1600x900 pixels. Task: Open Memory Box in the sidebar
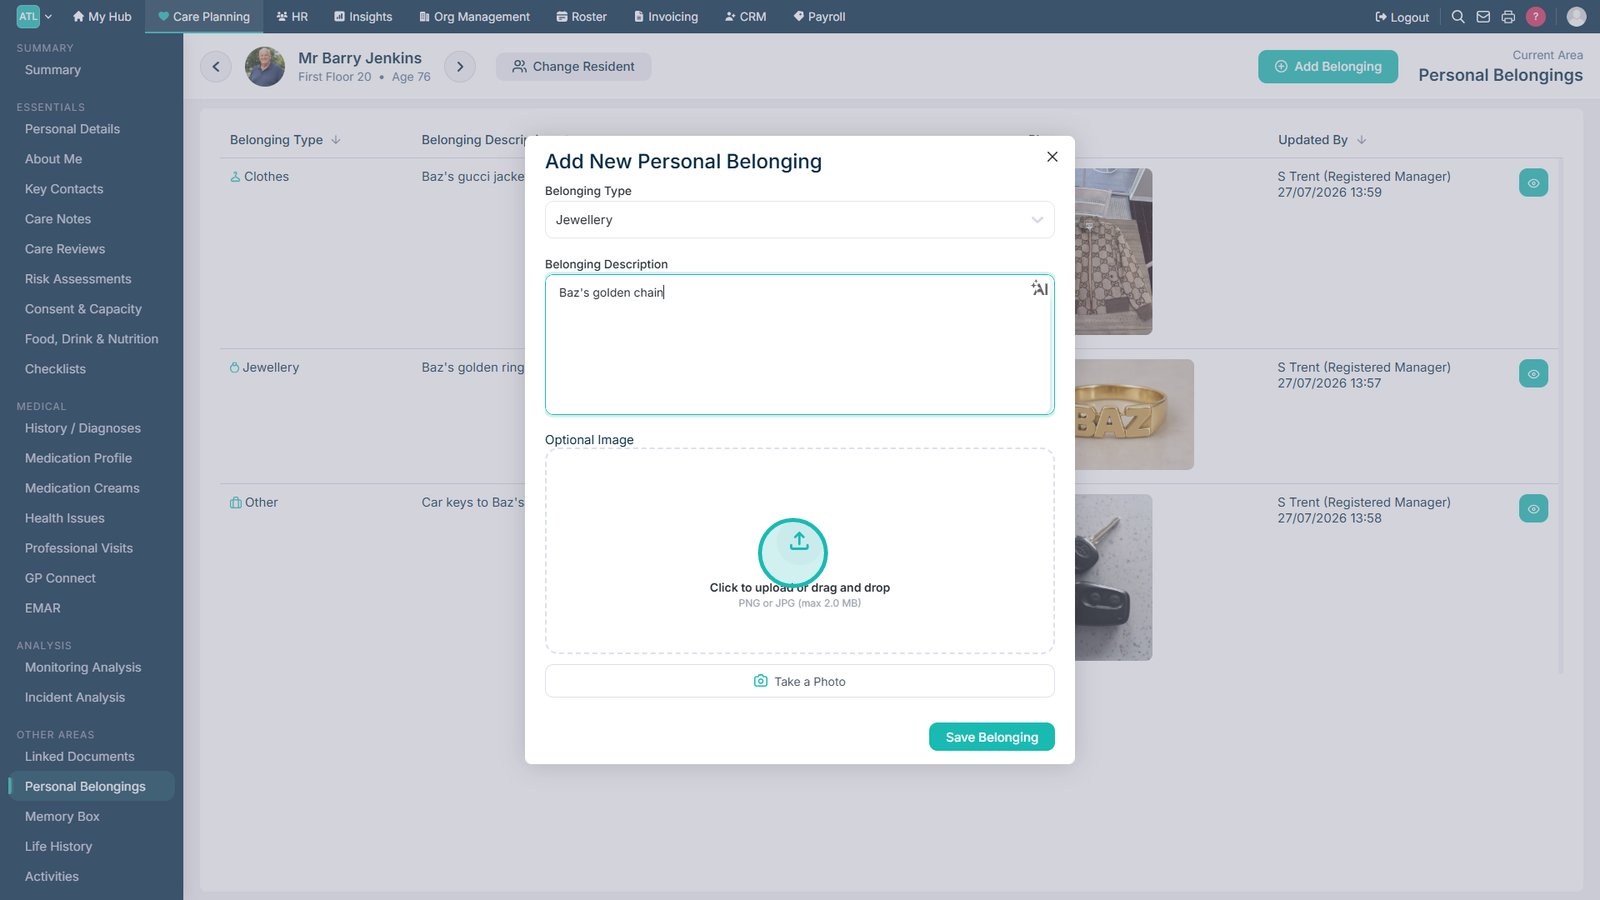click(x=62, y=817)
